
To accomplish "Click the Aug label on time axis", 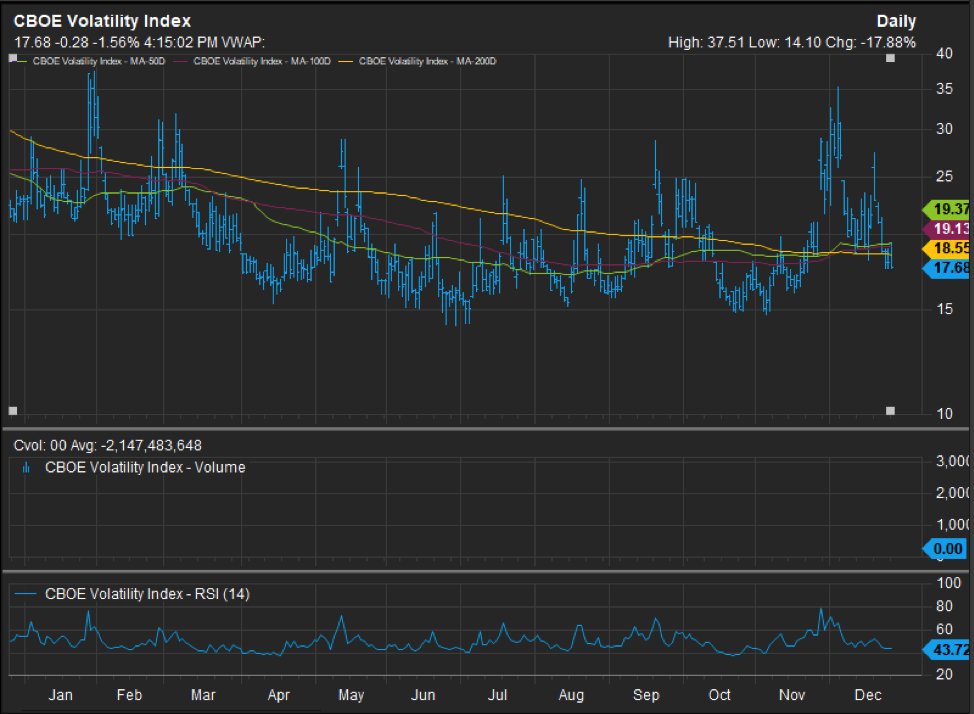I will 571,695.
